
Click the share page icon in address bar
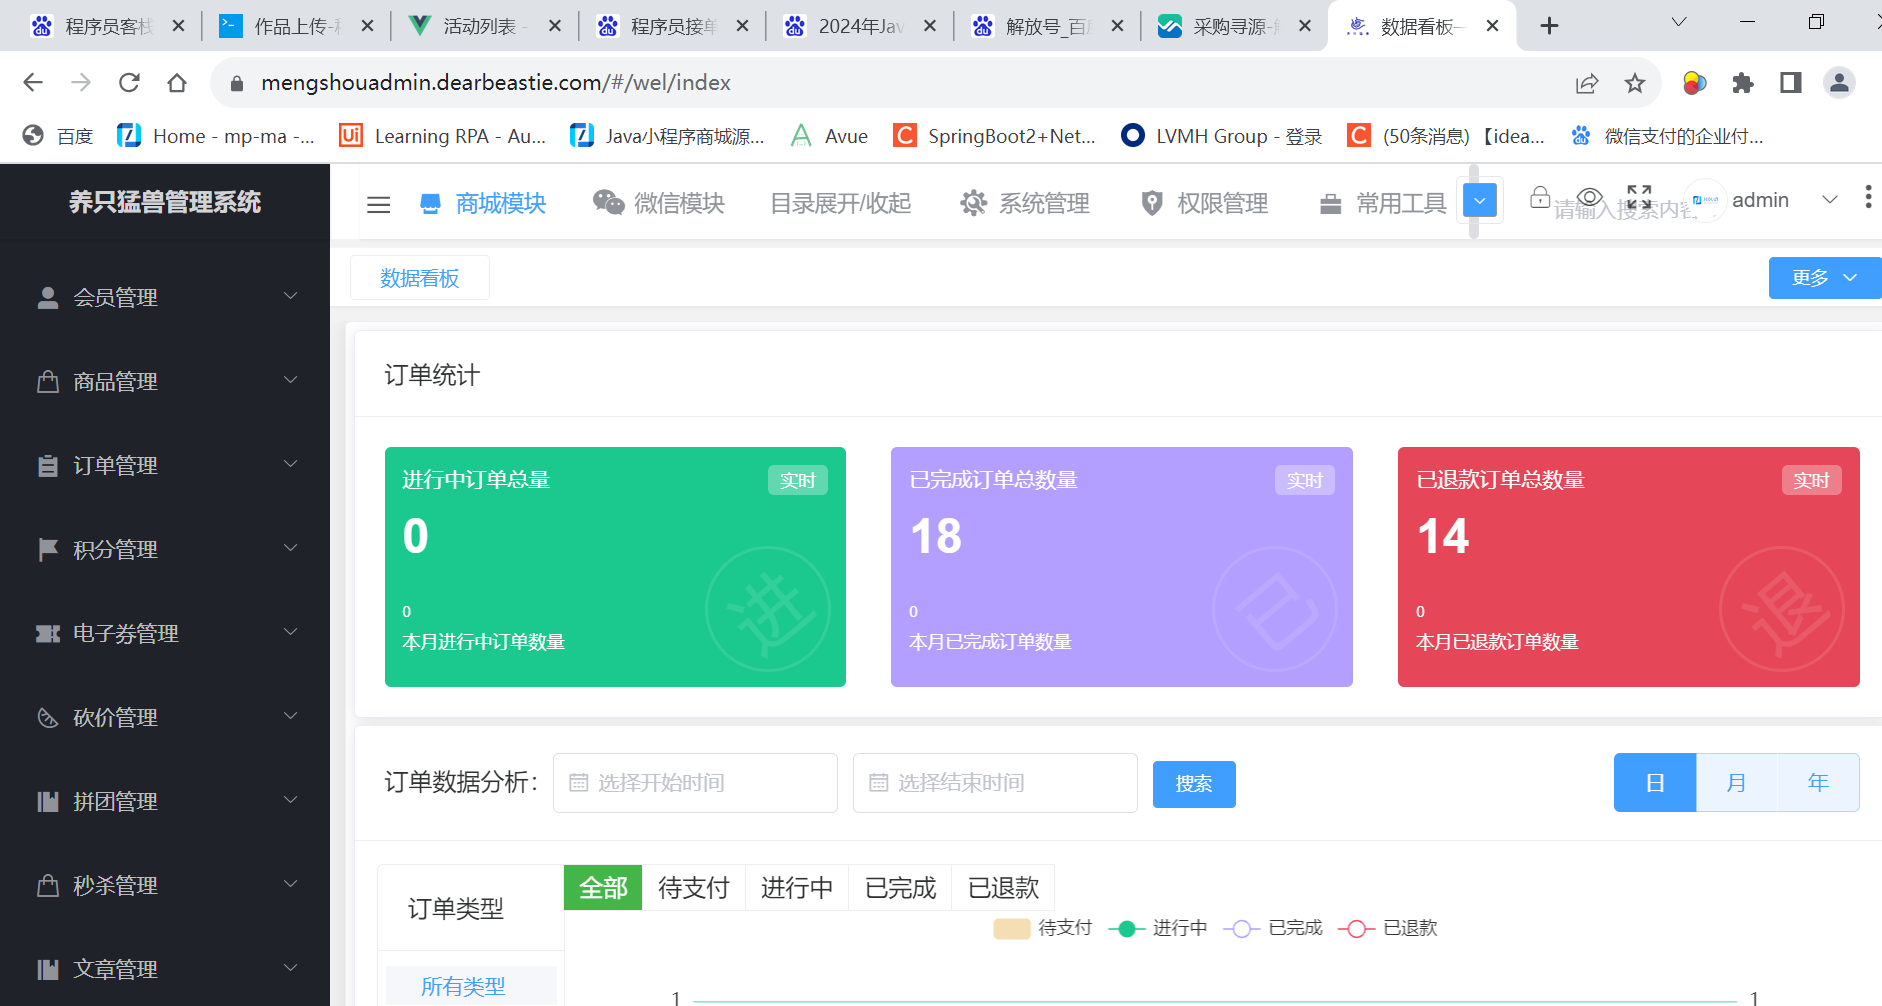pyautogui.click(x=1587, y=83)
